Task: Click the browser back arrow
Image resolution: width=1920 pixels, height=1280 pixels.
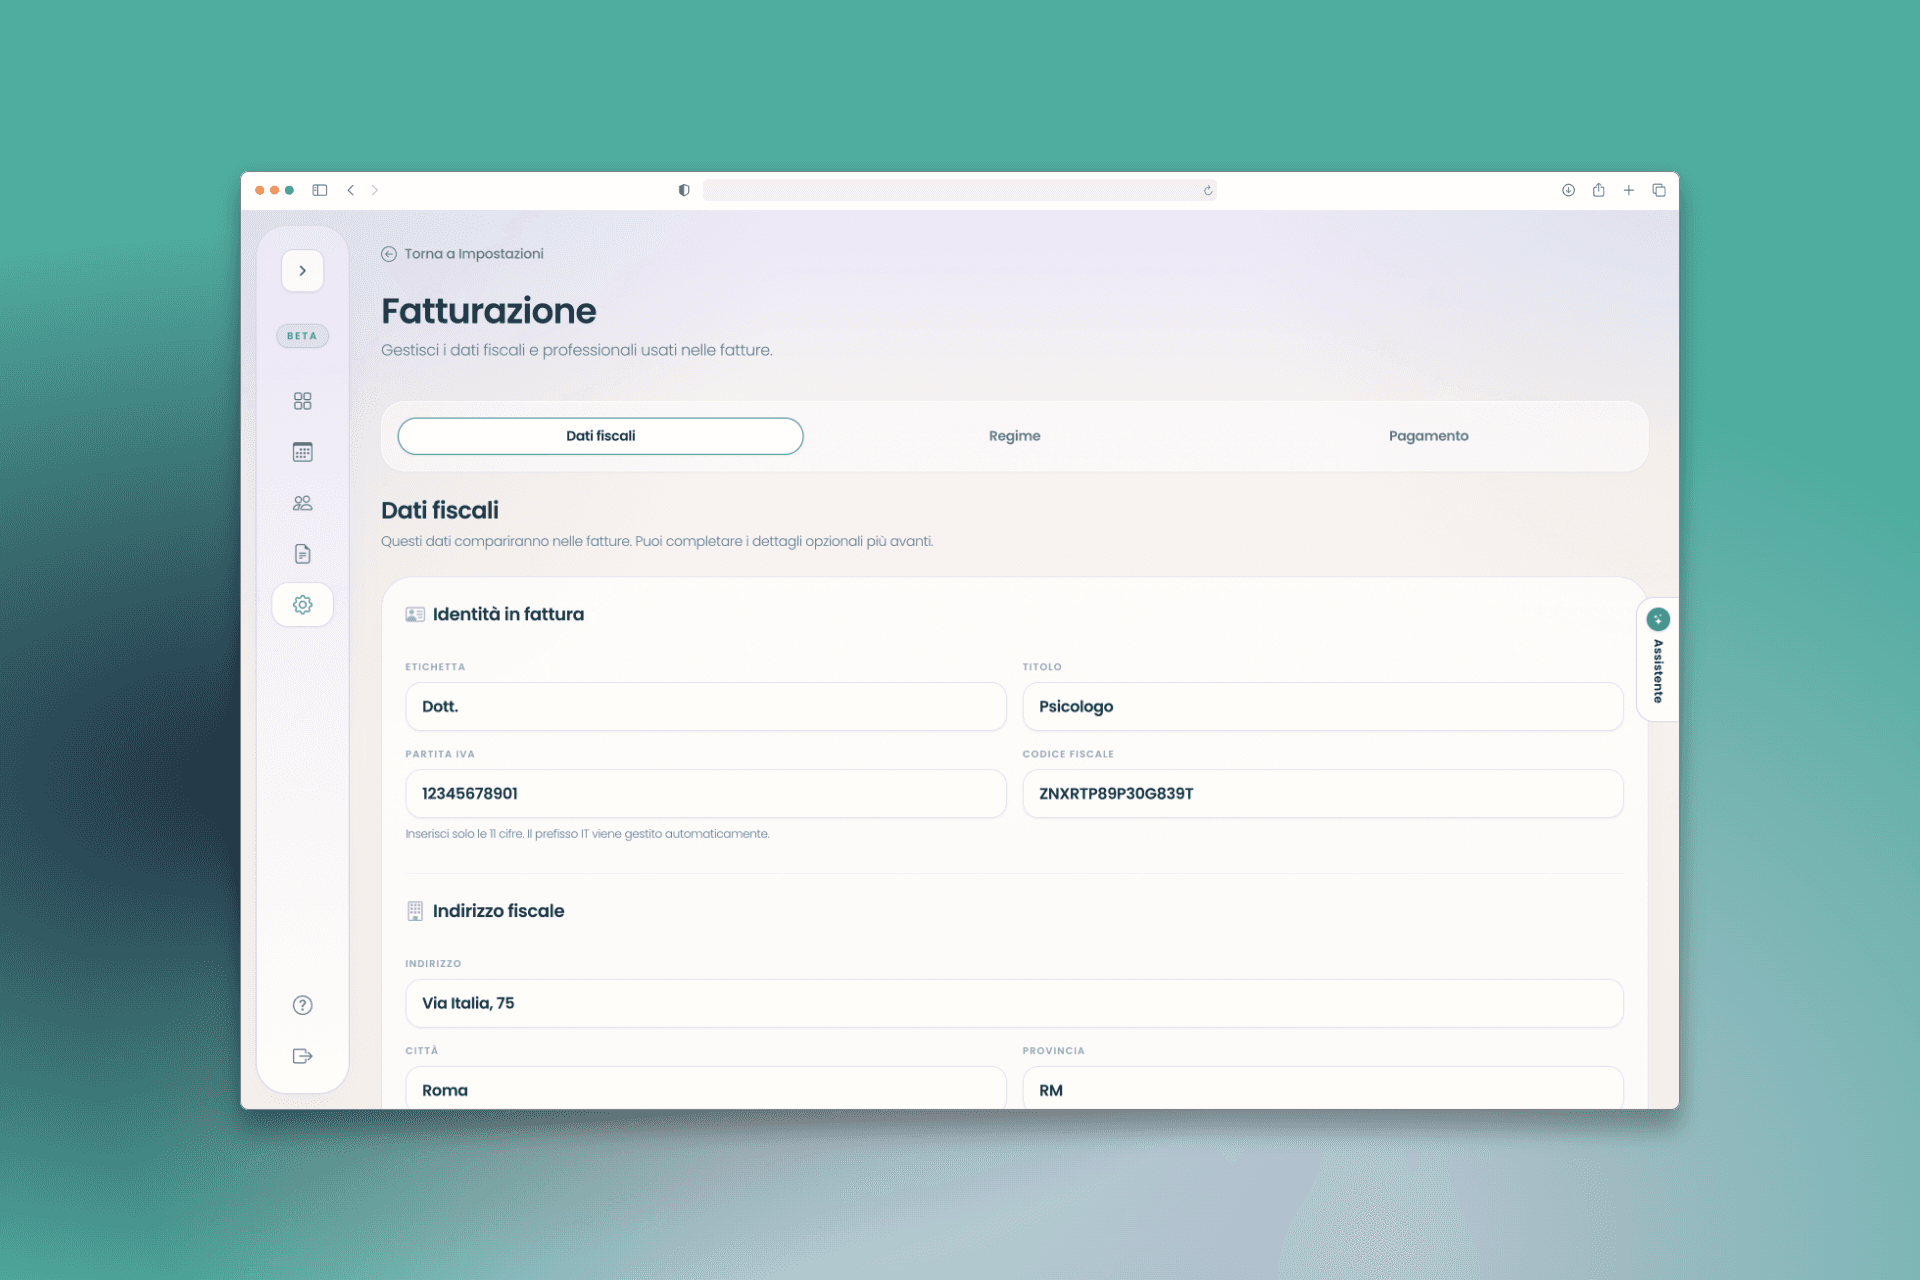Action: point(351,190)
